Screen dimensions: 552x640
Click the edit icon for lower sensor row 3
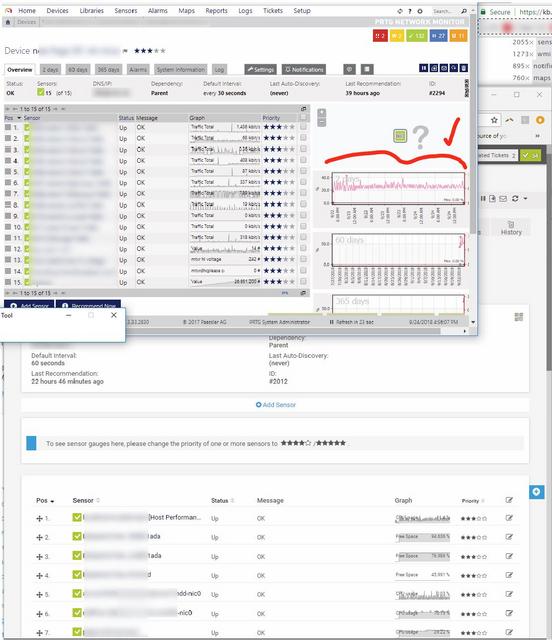coord(509,556)
